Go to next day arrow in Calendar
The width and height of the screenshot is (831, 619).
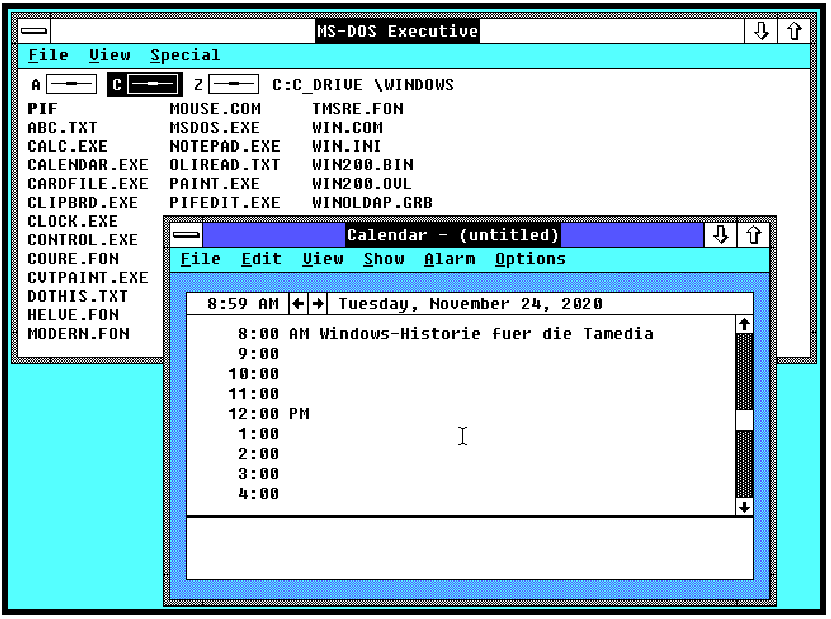point(317,303)
